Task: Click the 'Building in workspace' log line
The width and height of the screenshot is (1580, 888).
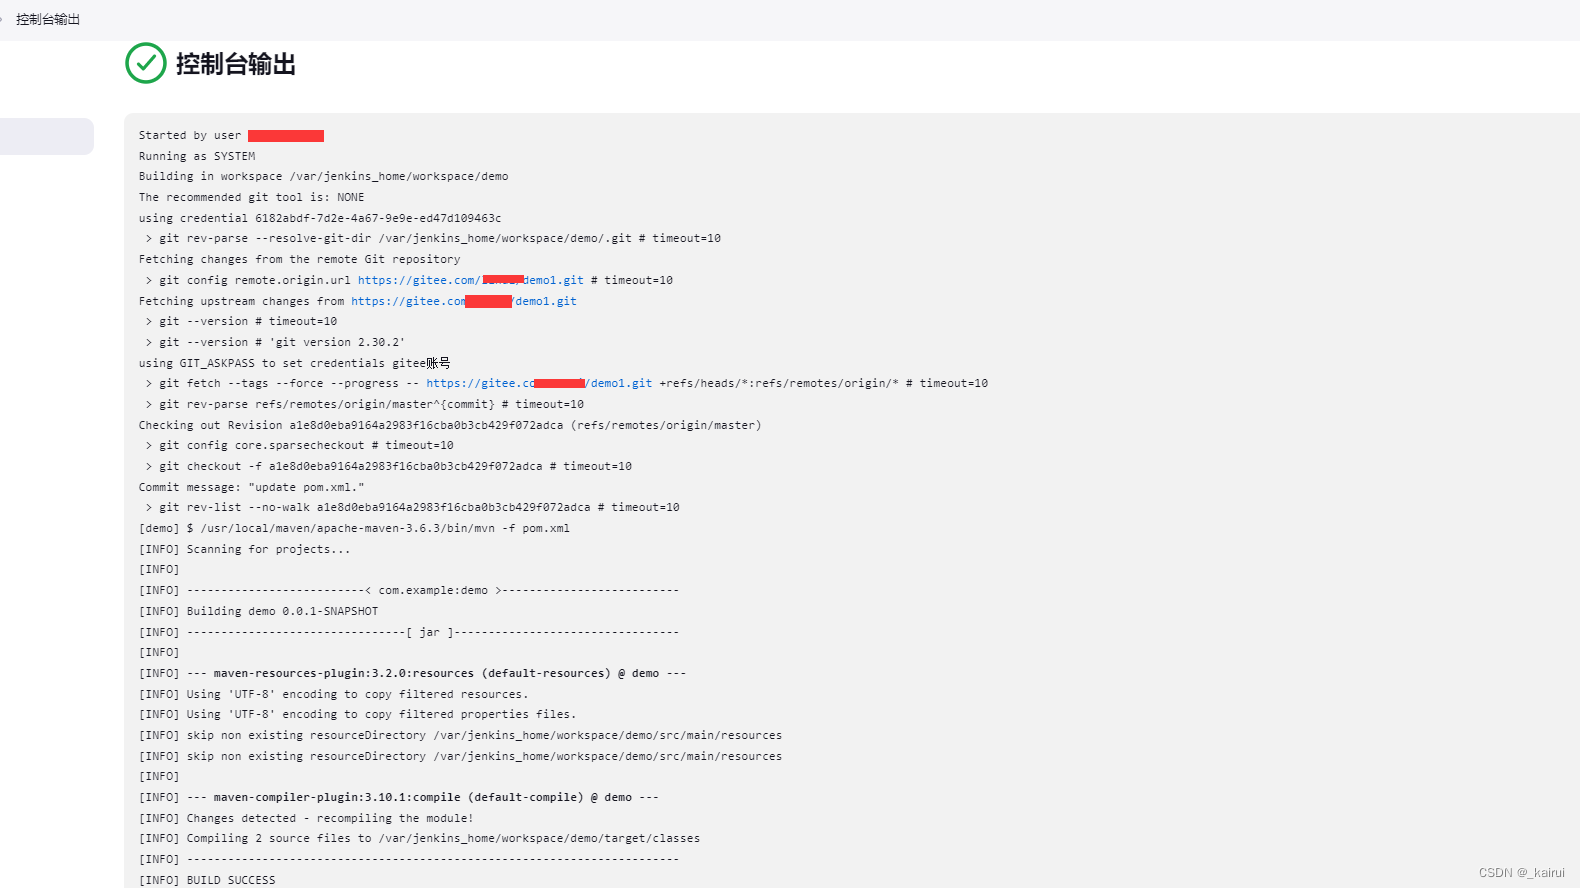Action: click(x=323, y=176)
